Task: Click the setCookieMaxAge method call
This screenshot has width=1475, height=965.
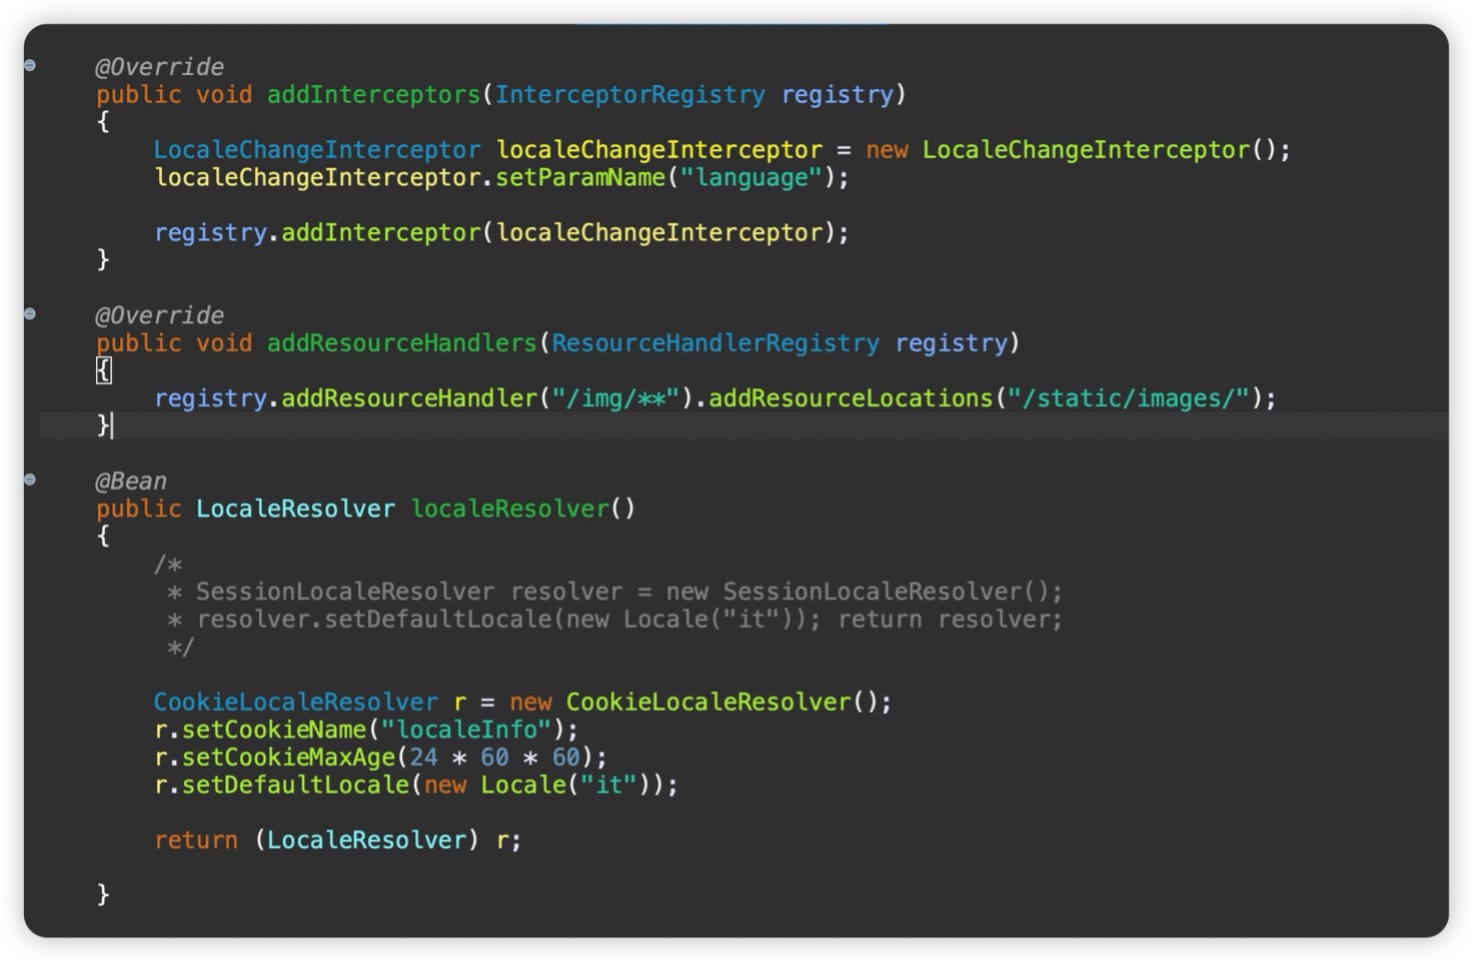Action: (x=288, y=758)
